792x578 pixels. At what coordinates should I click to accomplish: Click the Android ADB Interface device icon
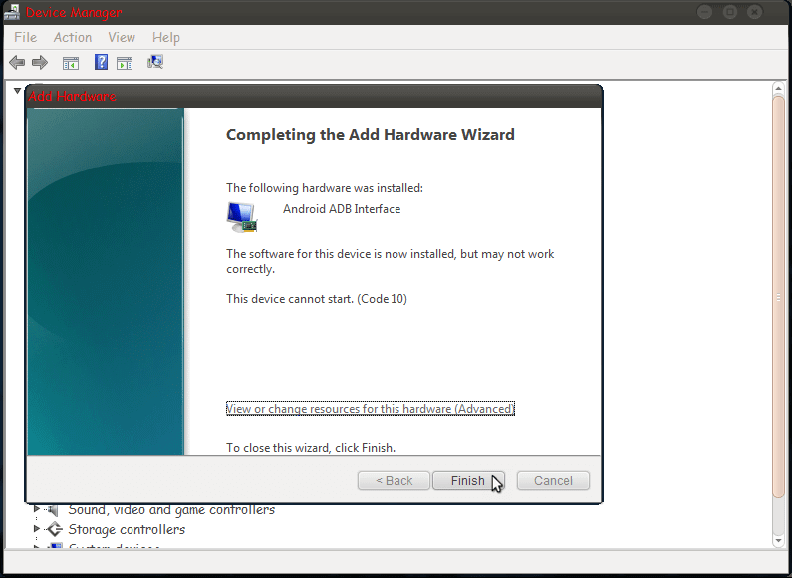(x=242, y=217)
